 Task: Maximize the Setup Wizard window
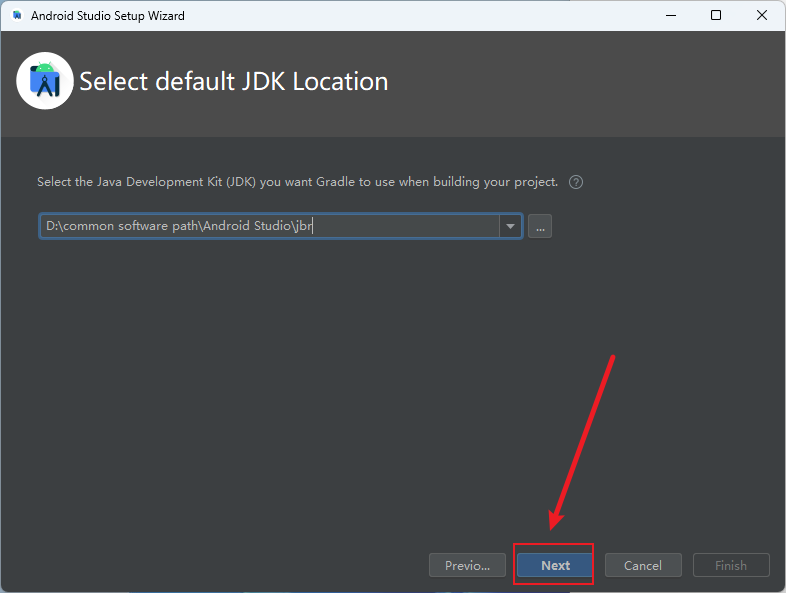[716, 16]
